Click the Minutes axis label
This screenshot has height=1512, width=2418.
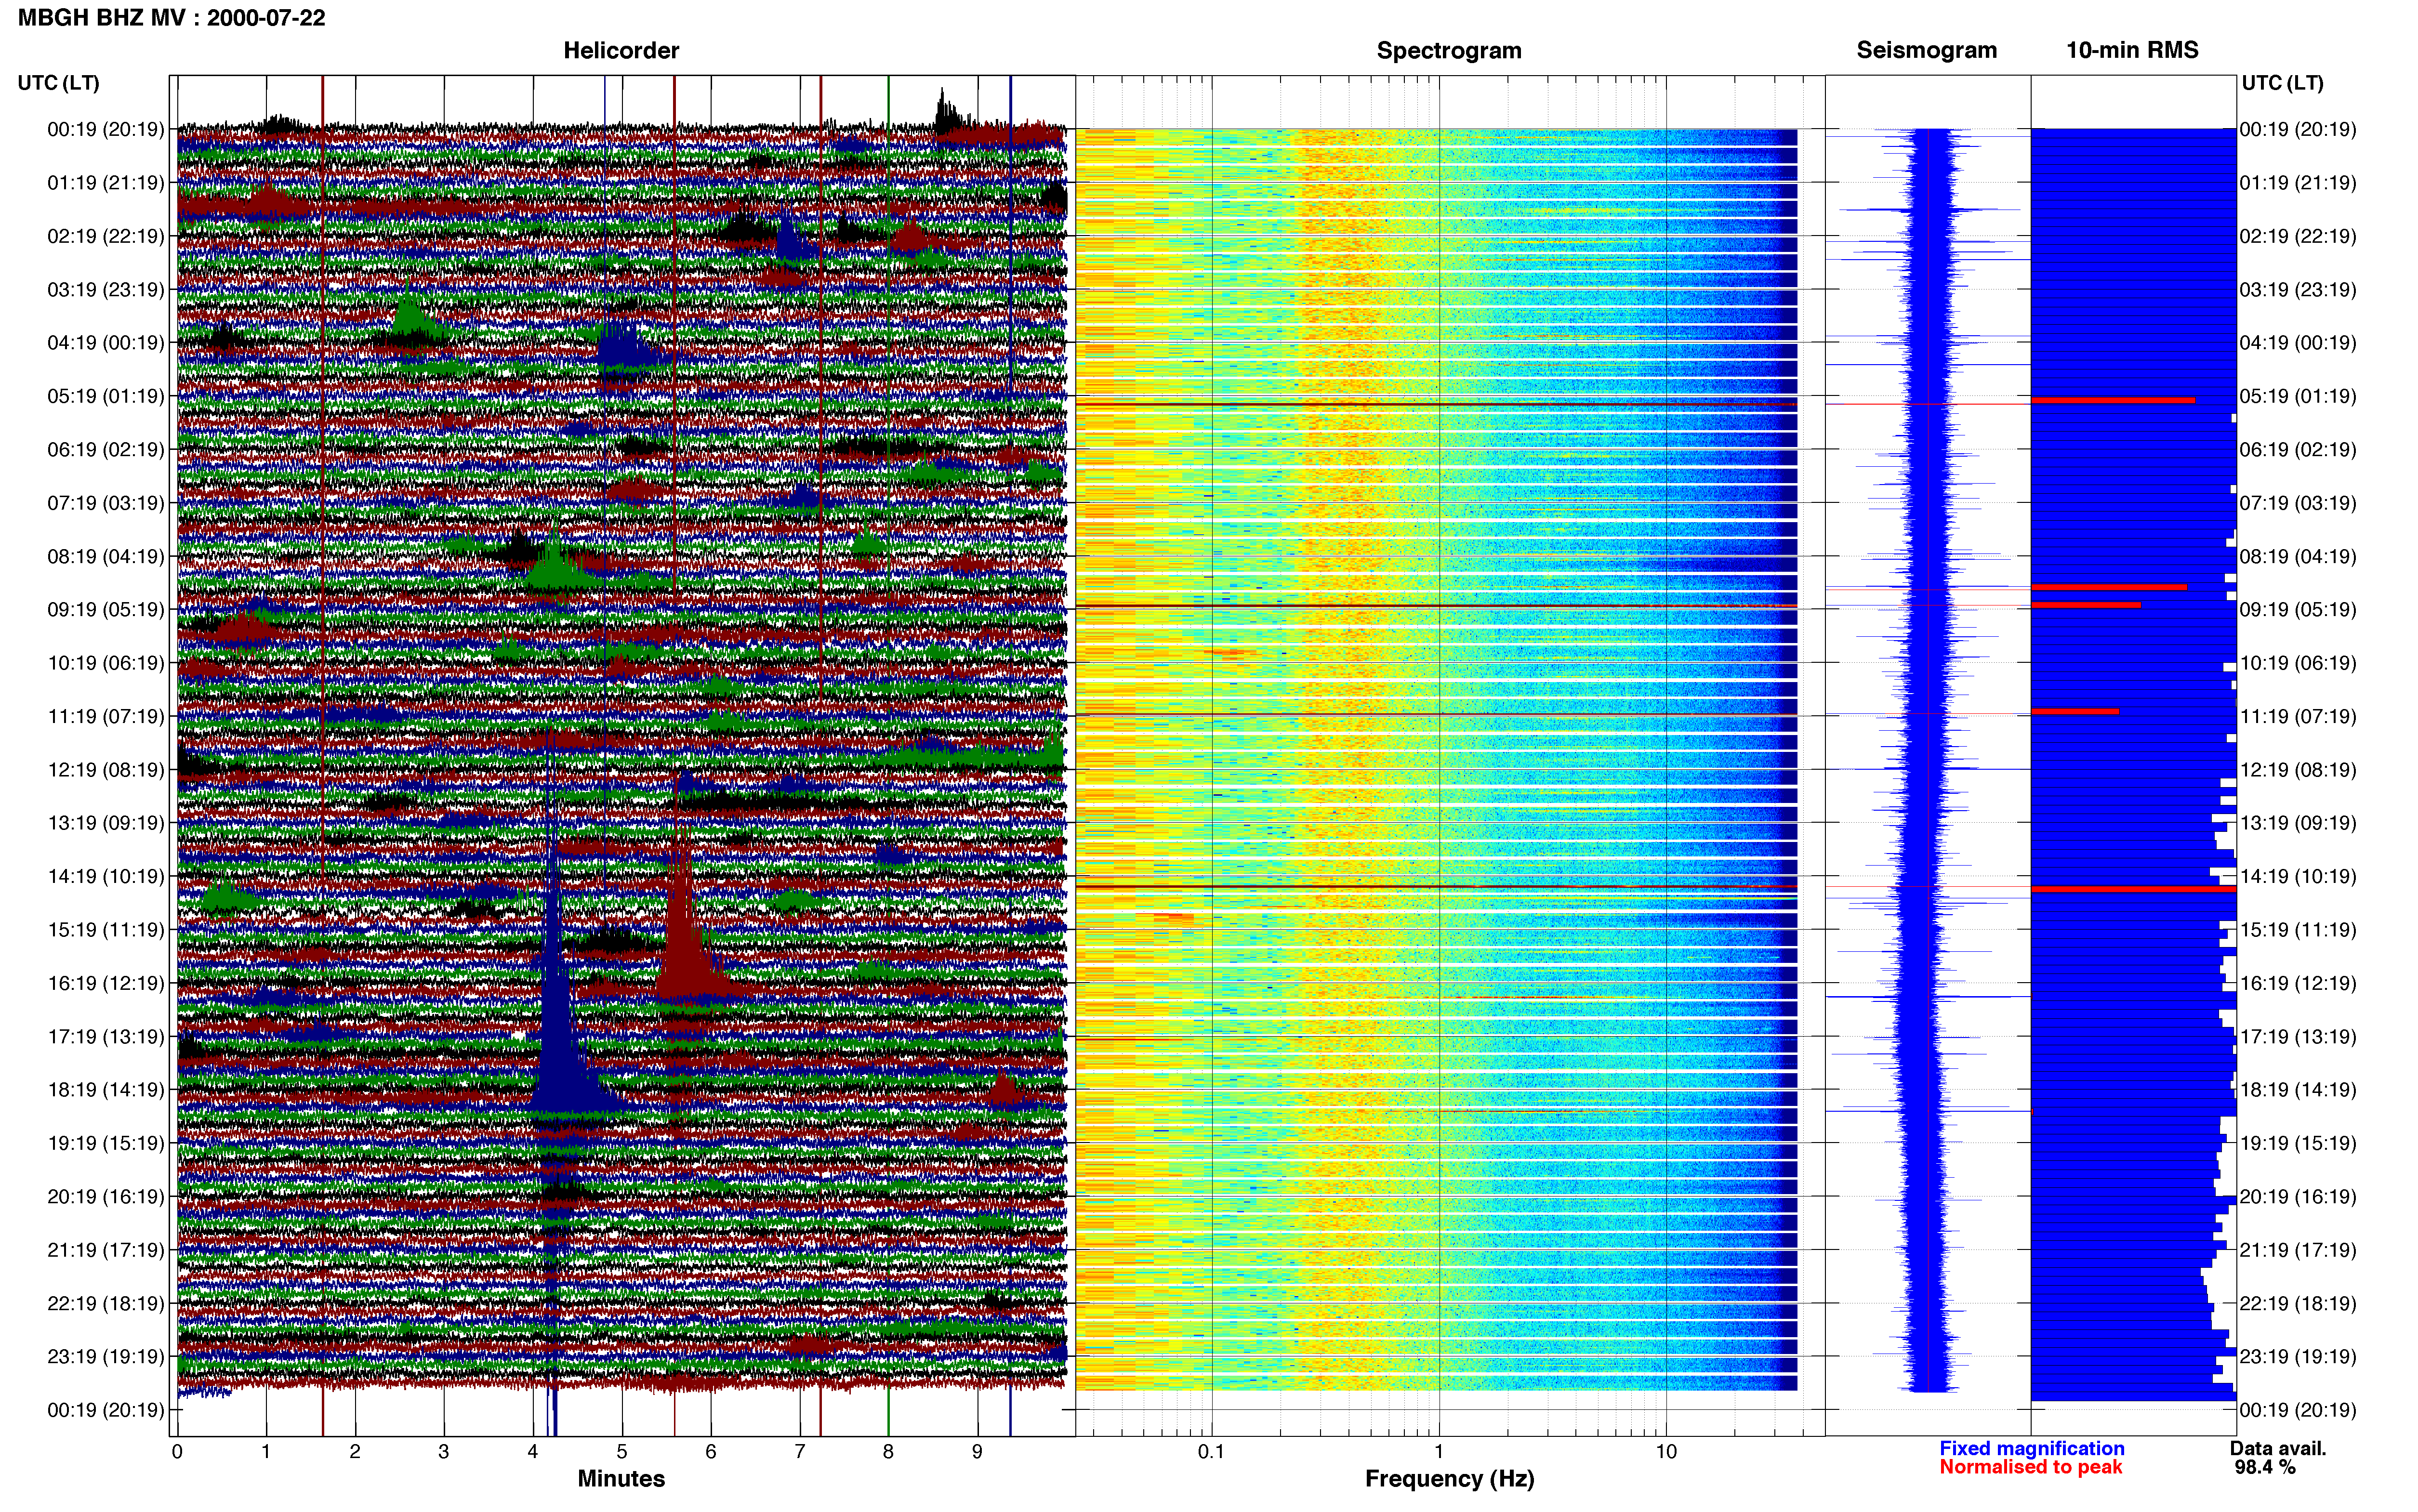pos(620,1478)
